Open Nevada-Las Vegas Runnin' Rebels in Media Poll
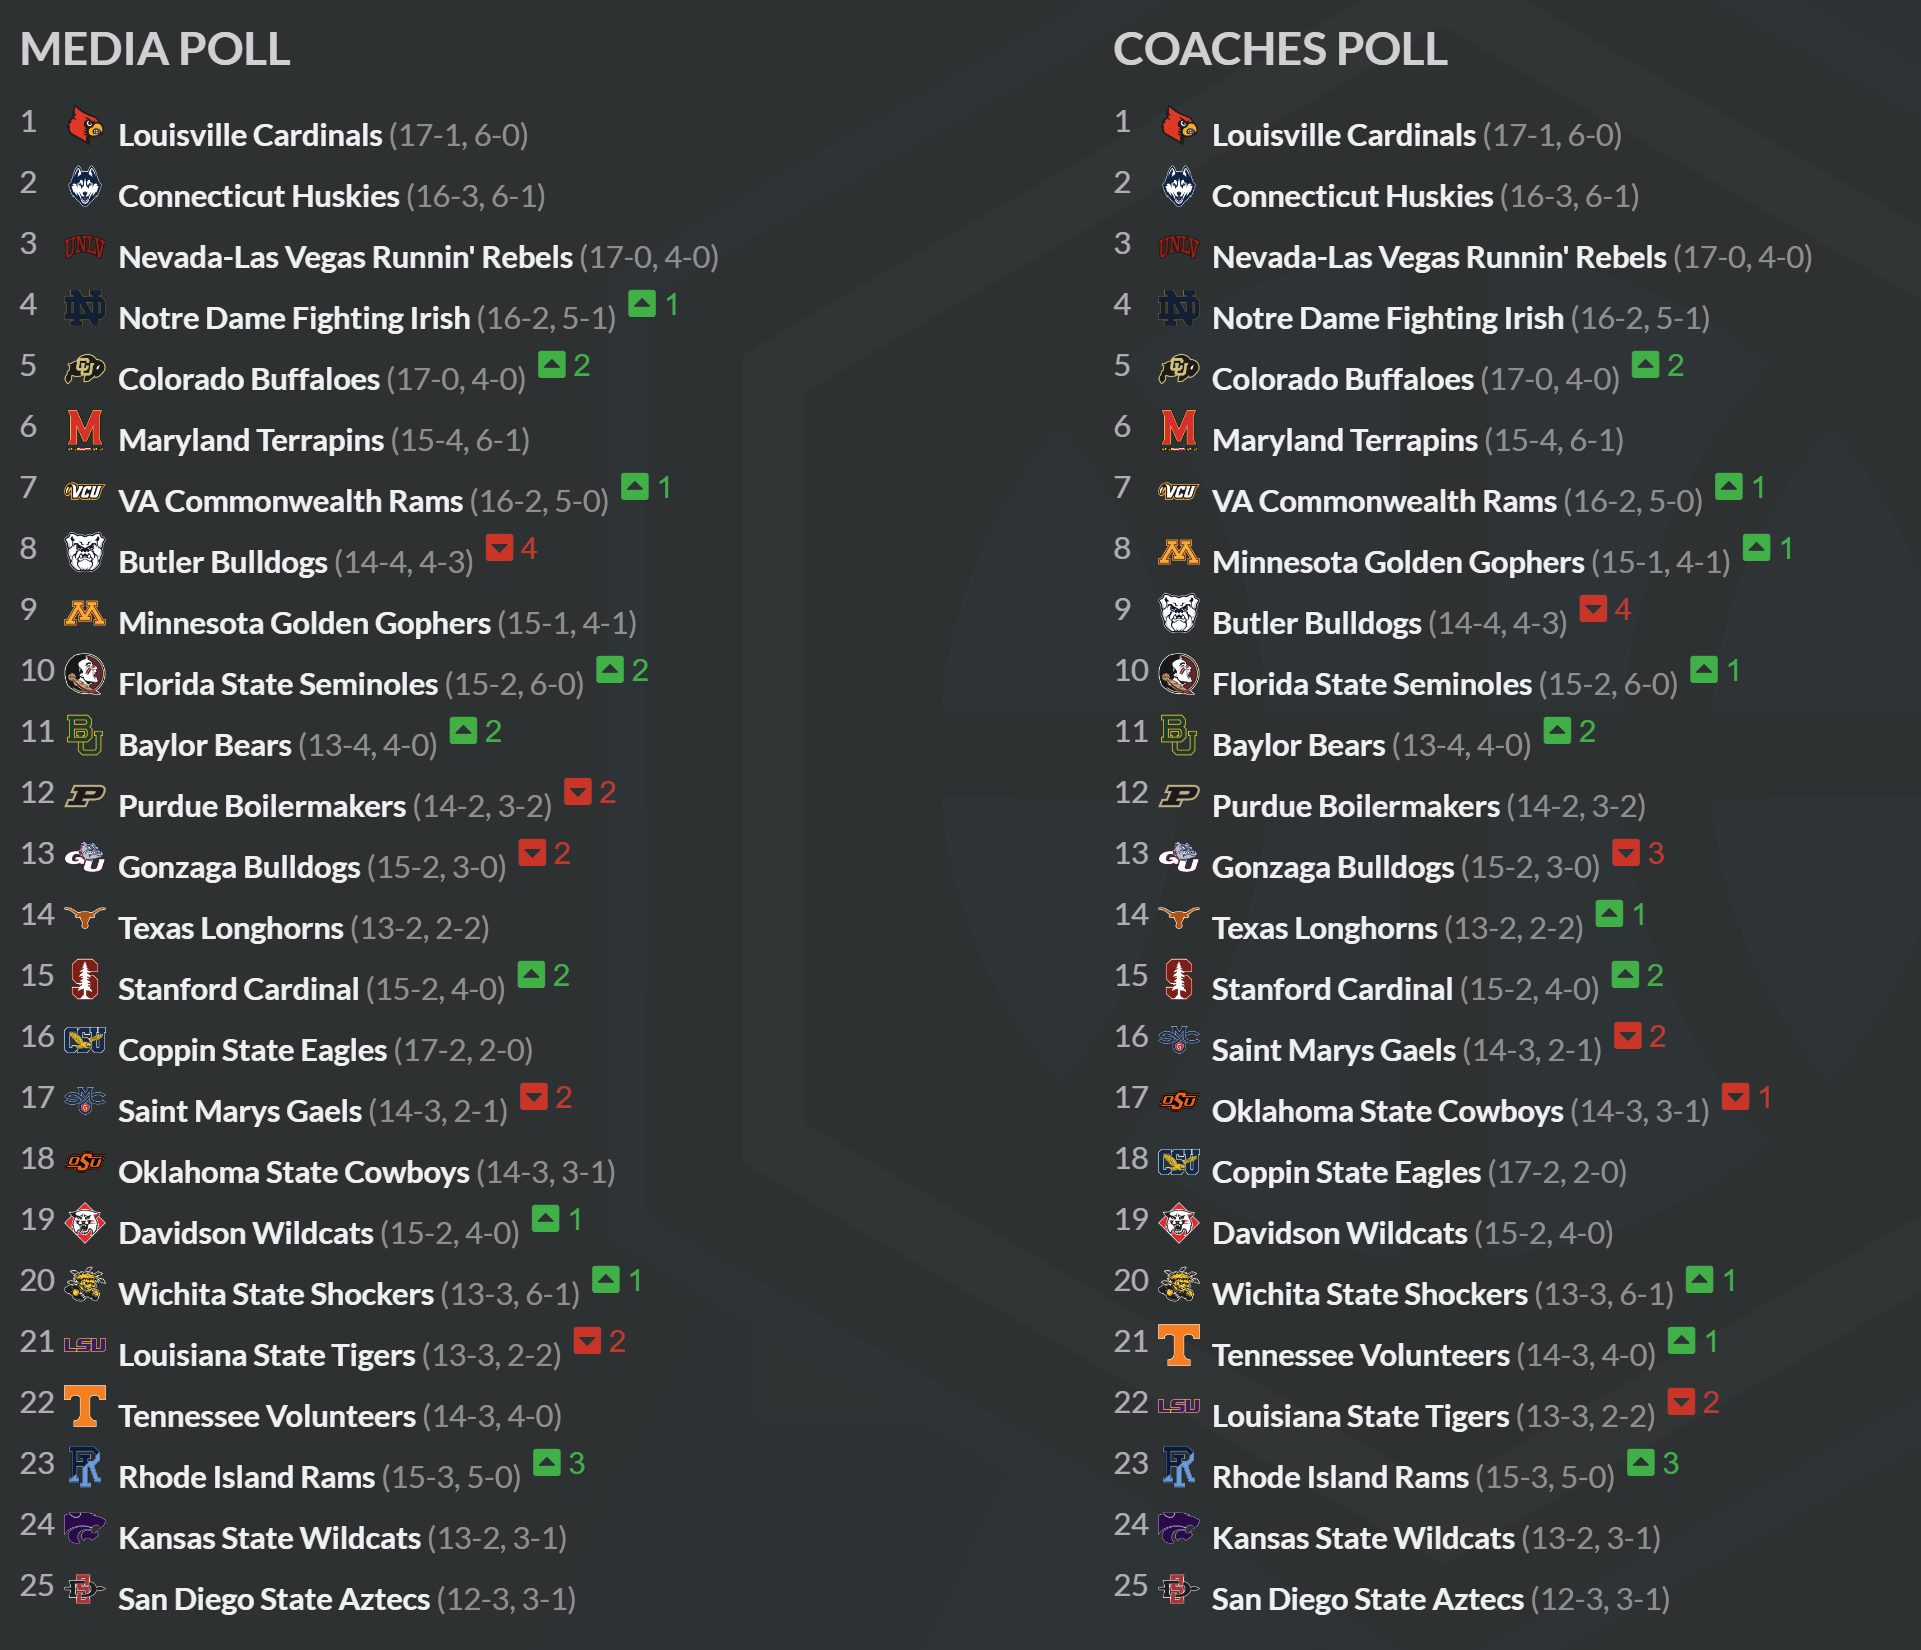 click(345, 258)
